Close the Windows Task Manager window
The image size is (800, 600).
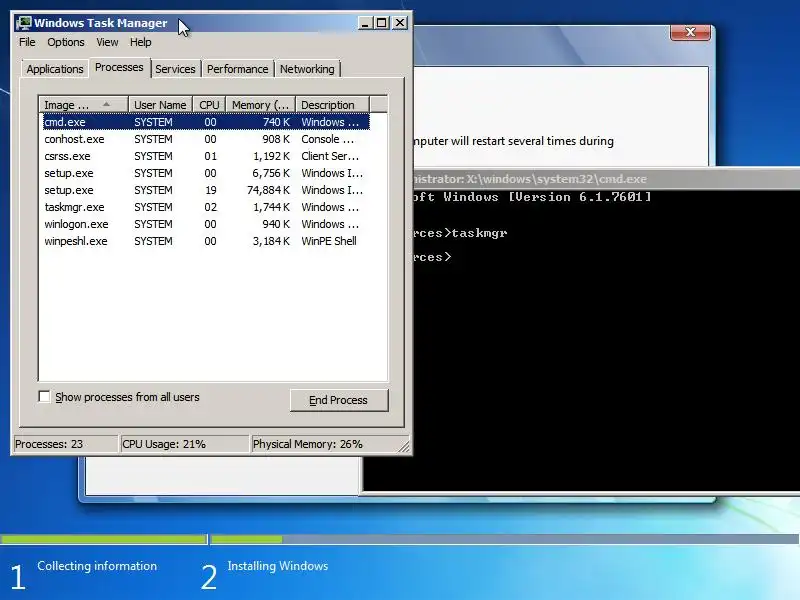(400, 23)
